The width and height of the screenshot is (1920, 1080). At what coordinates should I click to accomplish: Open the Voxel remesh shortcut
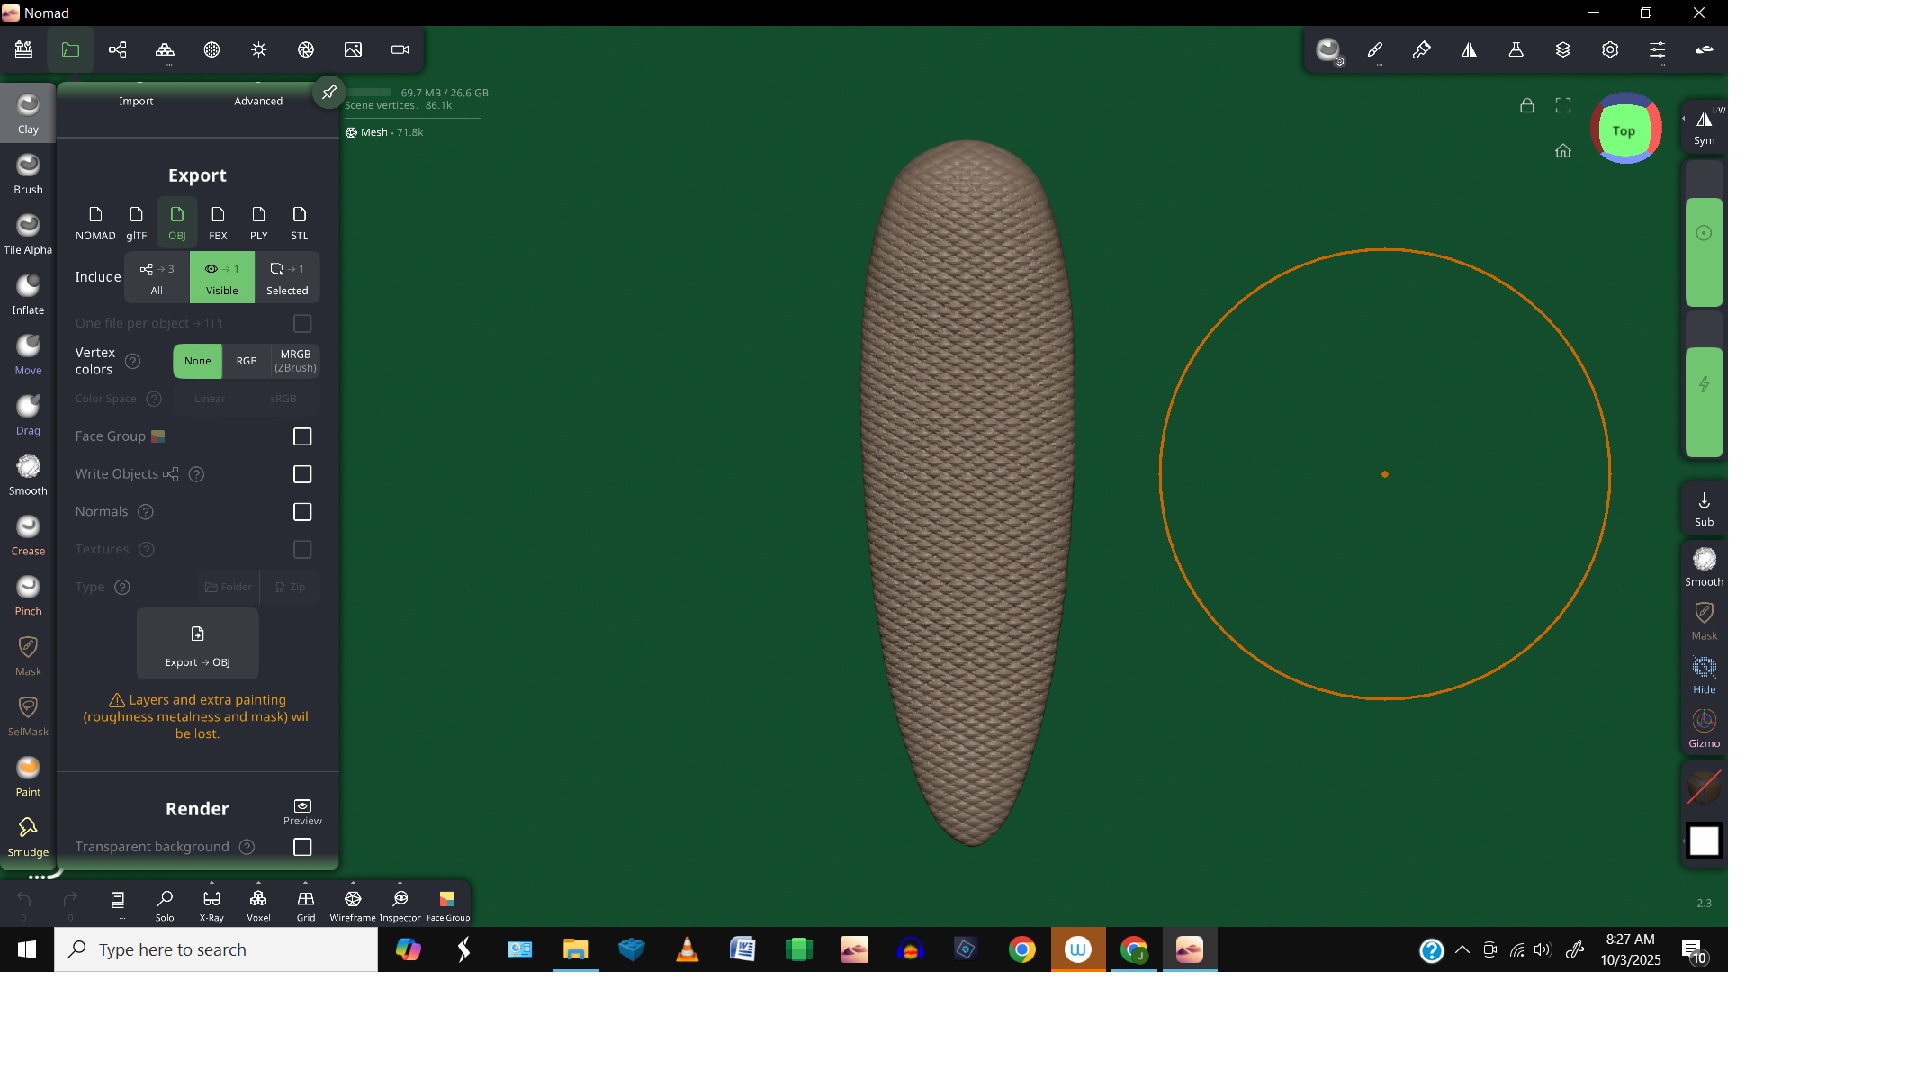(258, 903)
